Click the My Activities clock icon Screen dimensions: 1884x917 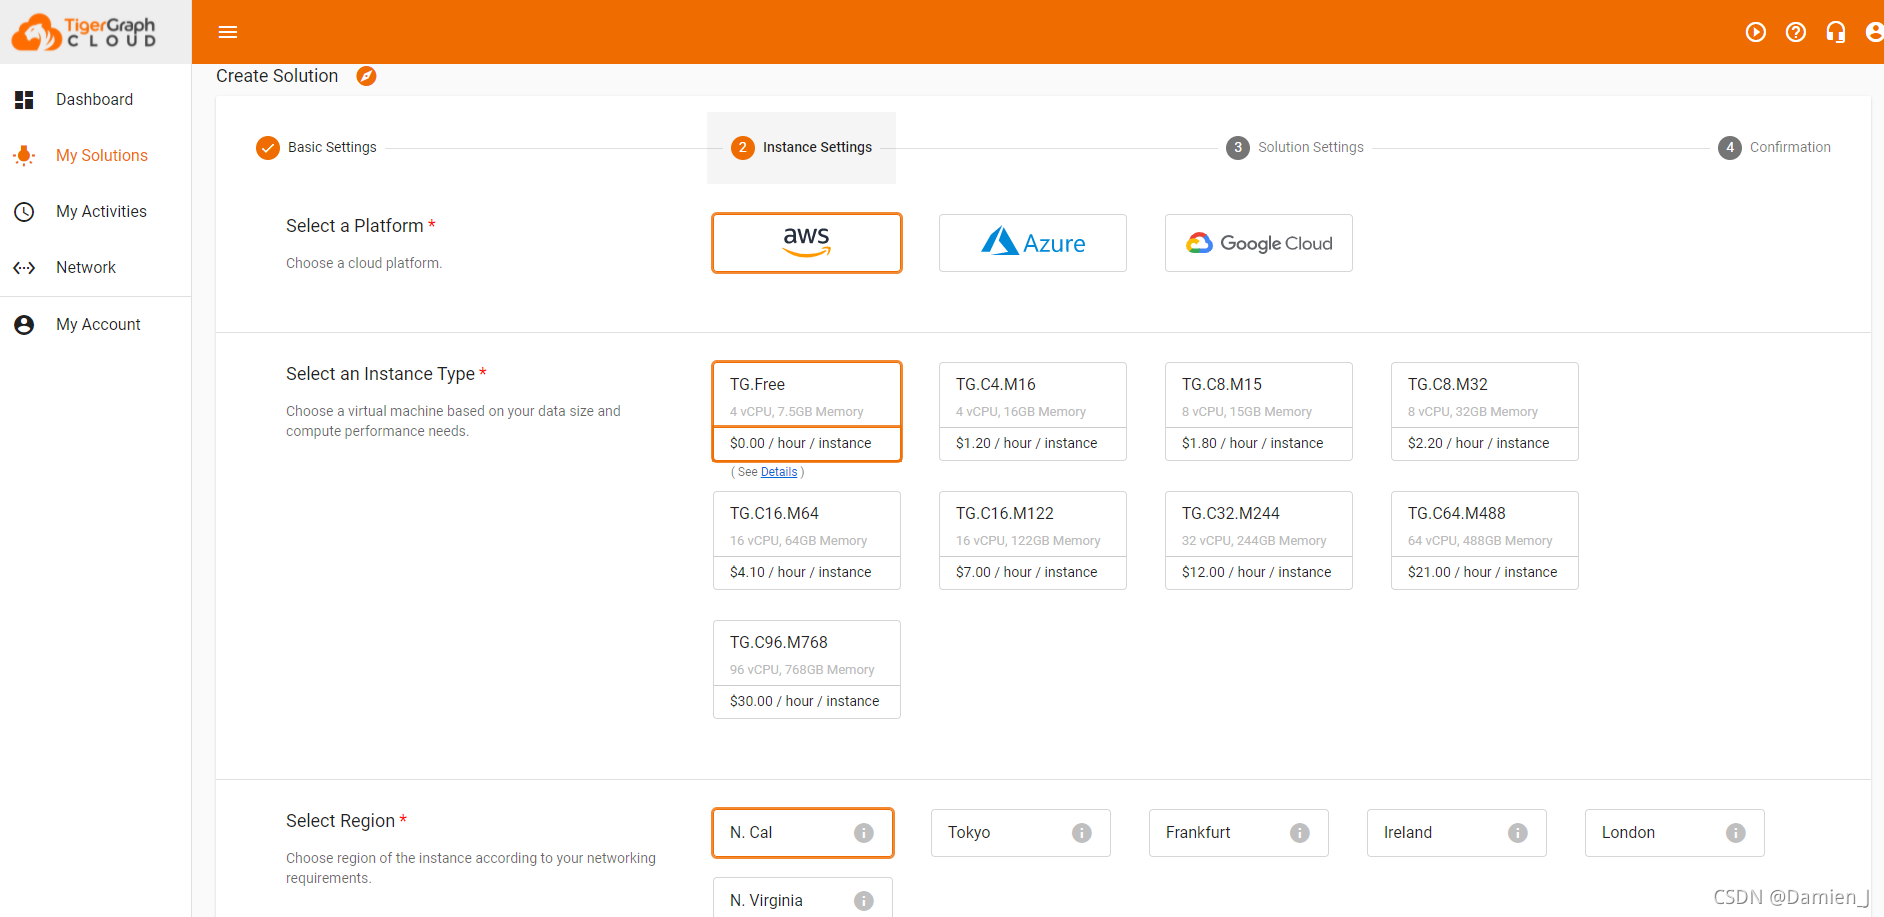[24, 212]
